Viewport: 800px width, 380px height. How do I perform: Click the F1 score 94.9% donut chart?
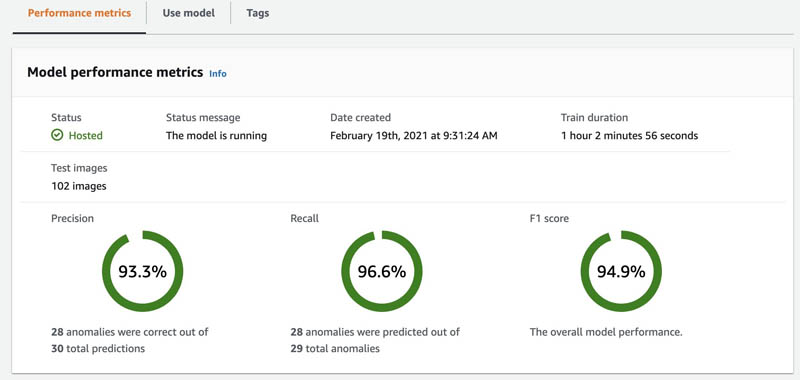coord(621,271)
